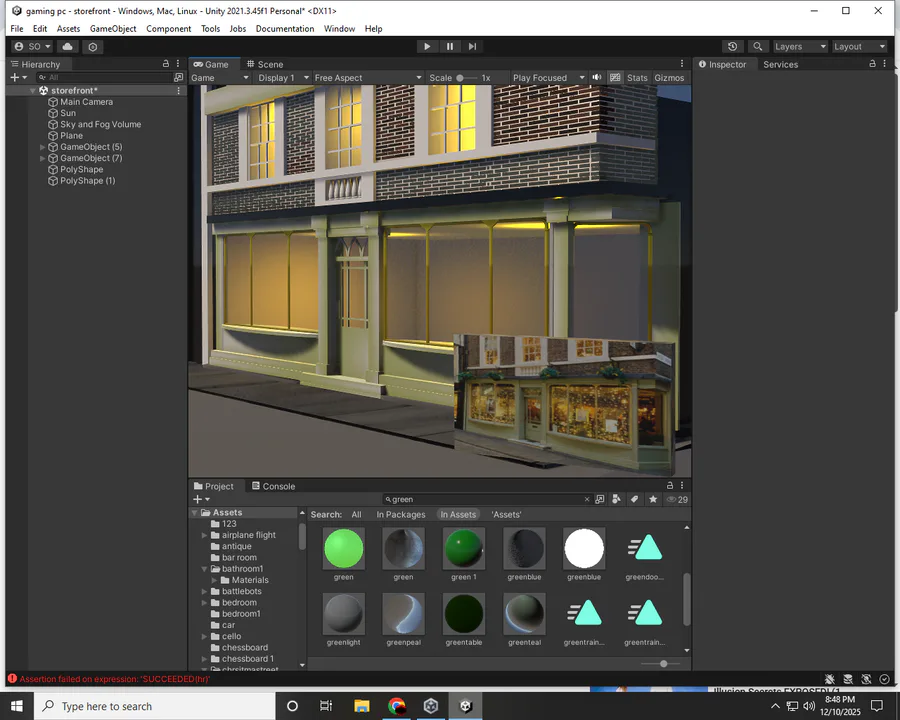
Task: Select search scope 'Assets'
Action: point(506,514)
